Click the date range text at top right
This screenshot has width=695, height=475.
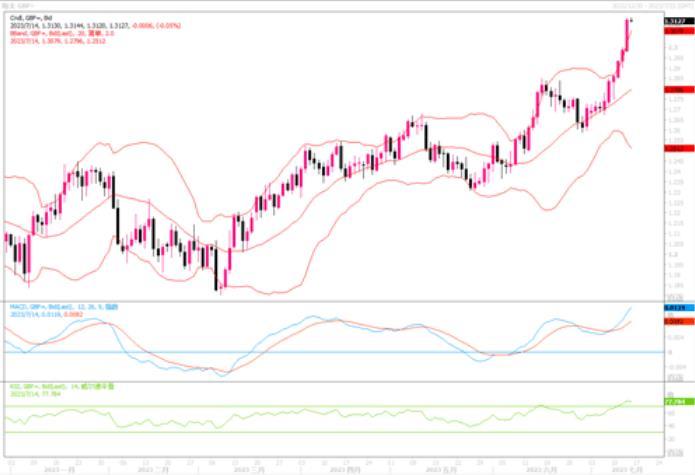[654, 4]
